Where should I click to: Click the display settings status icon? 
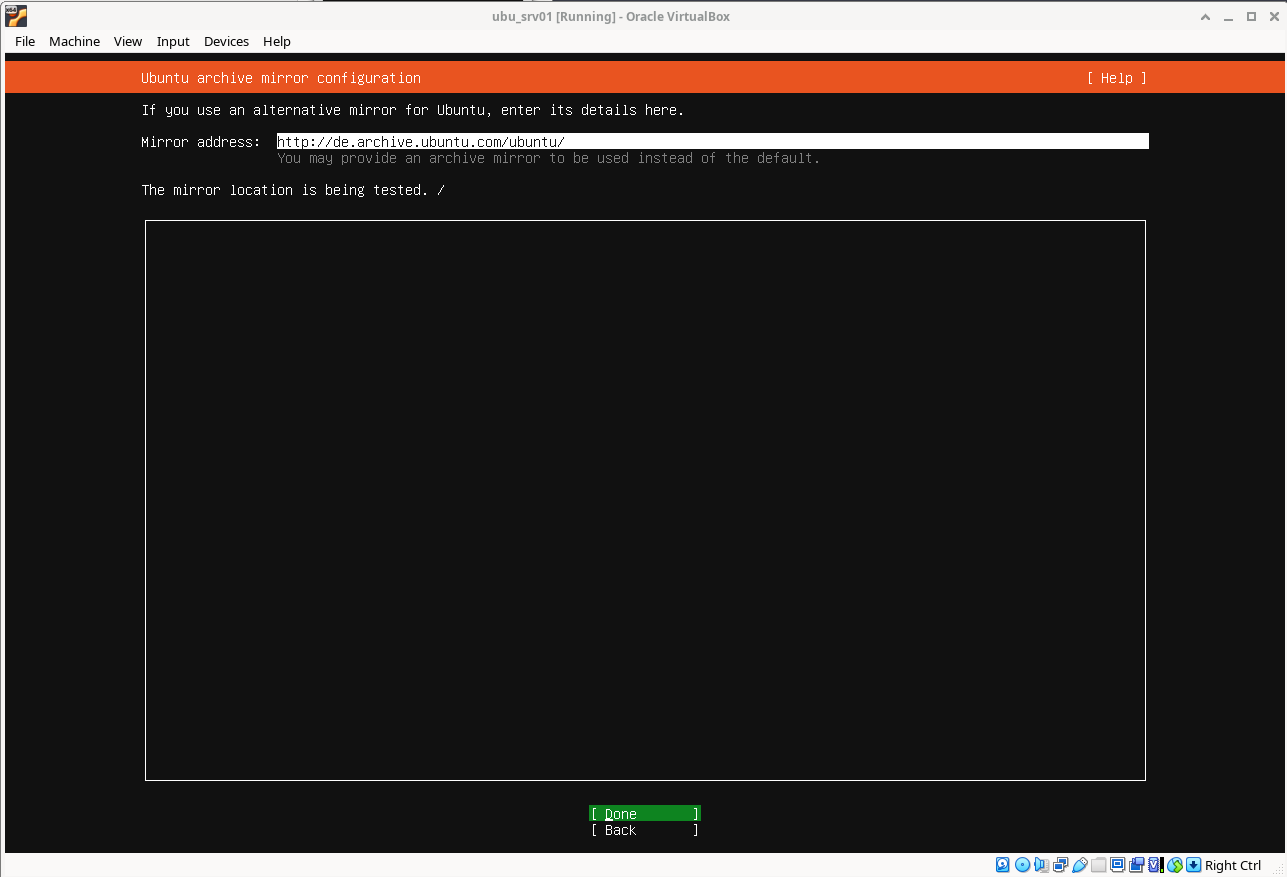pyautogui.click(x=1117, y=865)
